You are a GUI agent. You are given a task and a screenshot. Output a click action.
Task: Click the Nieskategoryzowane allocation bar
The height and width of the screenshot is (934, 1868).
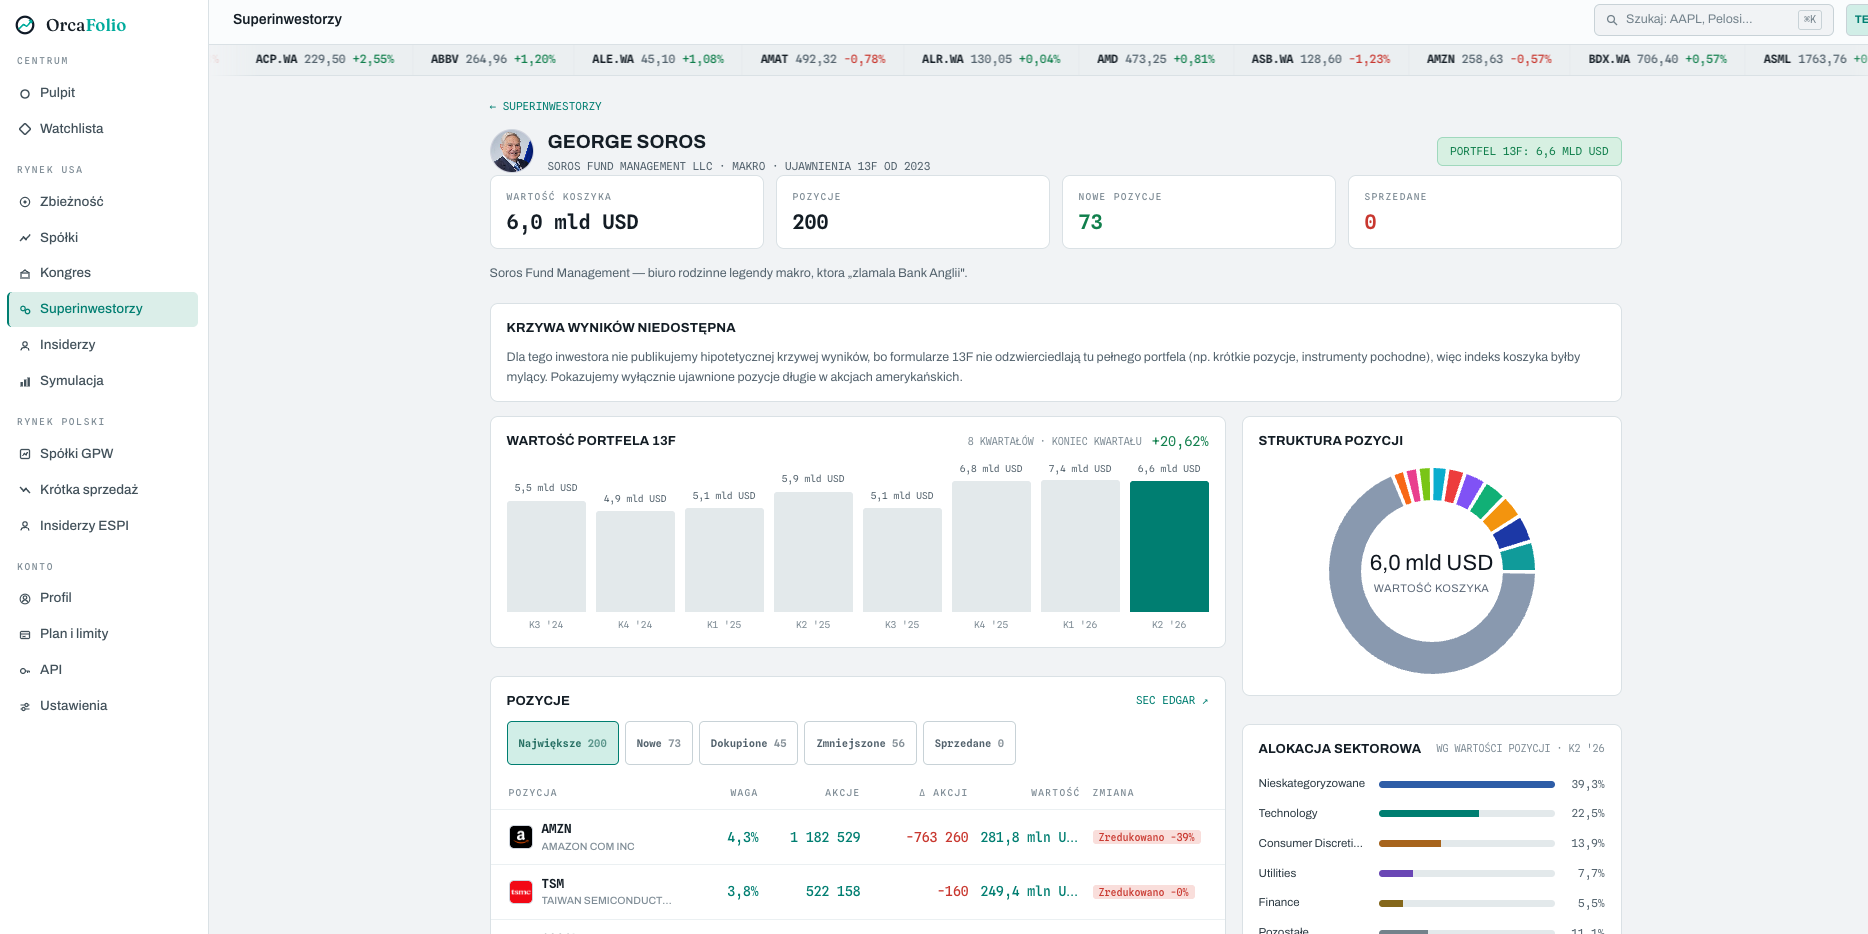pos(1467,784)
